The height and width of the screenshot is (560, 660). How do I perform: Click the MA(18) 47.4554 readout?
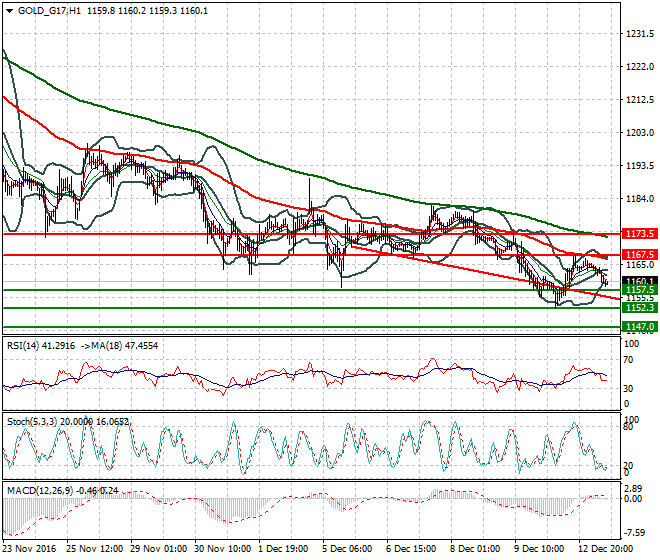124,346
